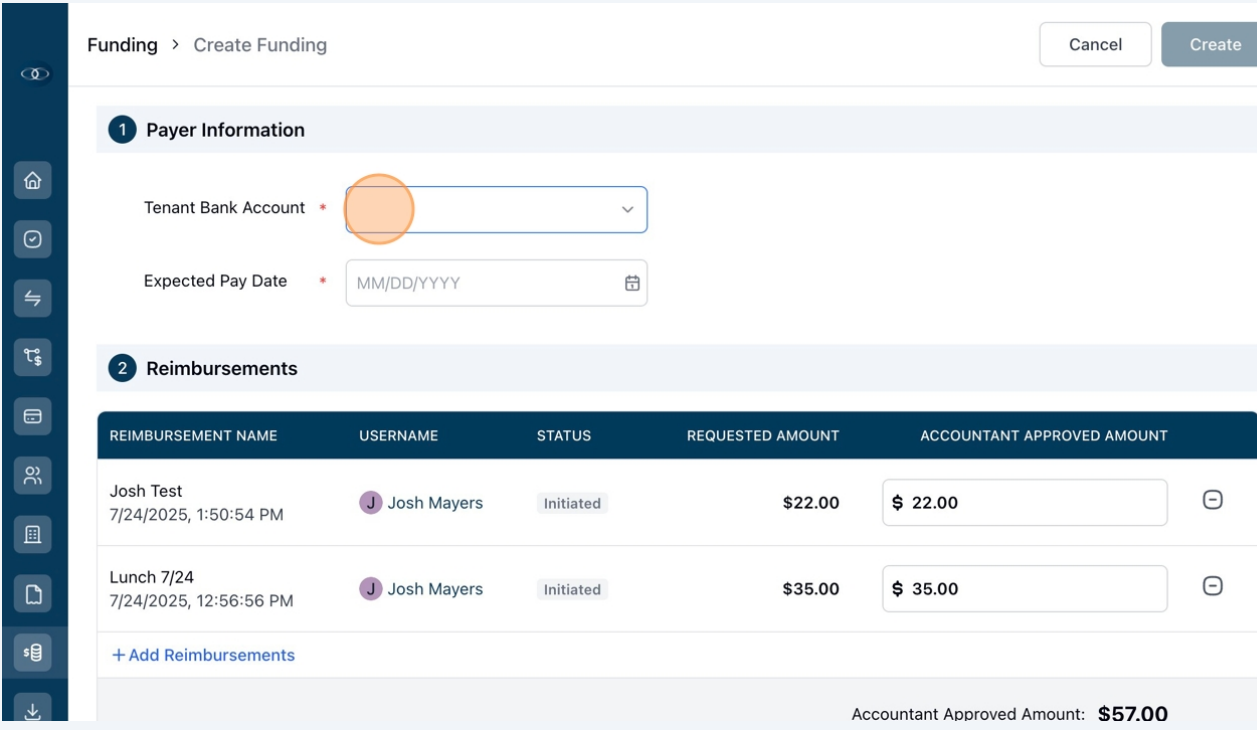Click the Create Funding breadcrumb text
This screenshot has height=730, width=1257.
(260, 45)
